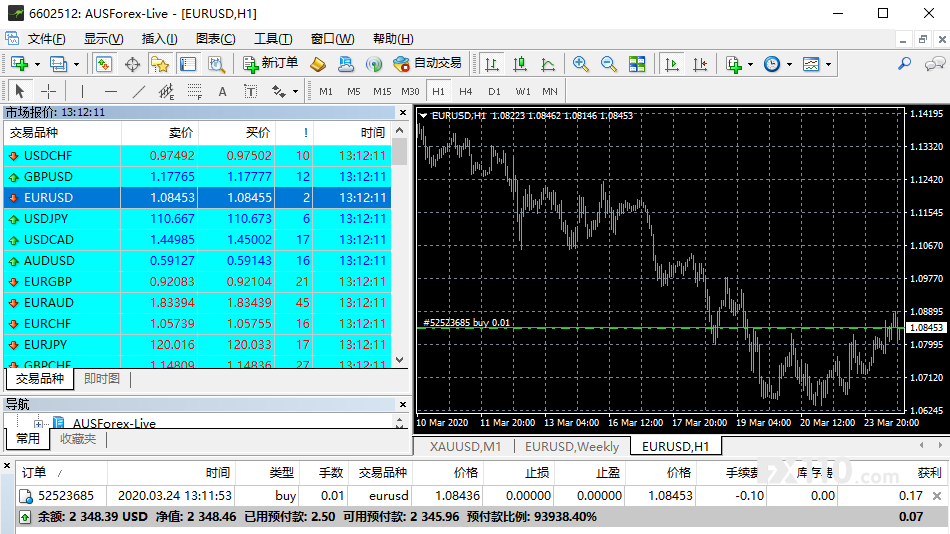This screenshot has width=950, height=534.
Task: Close the 市场报价 panel
Action: tap(403, 112)
